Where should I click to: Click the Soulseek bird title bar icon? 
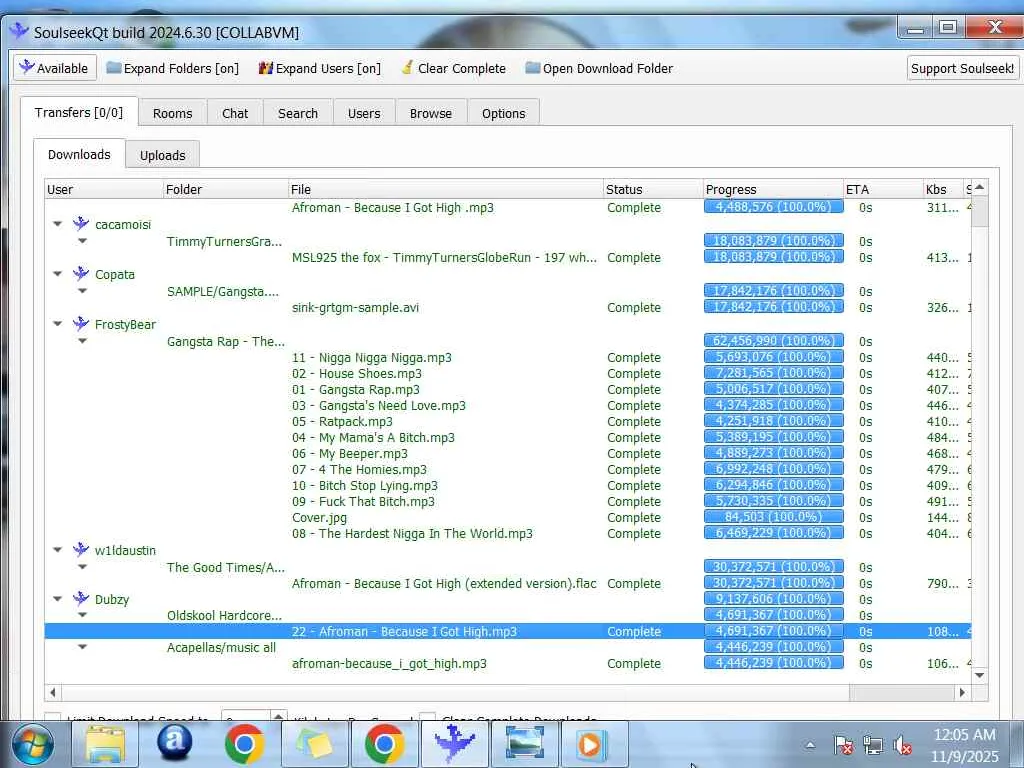[x=19, y=31]
